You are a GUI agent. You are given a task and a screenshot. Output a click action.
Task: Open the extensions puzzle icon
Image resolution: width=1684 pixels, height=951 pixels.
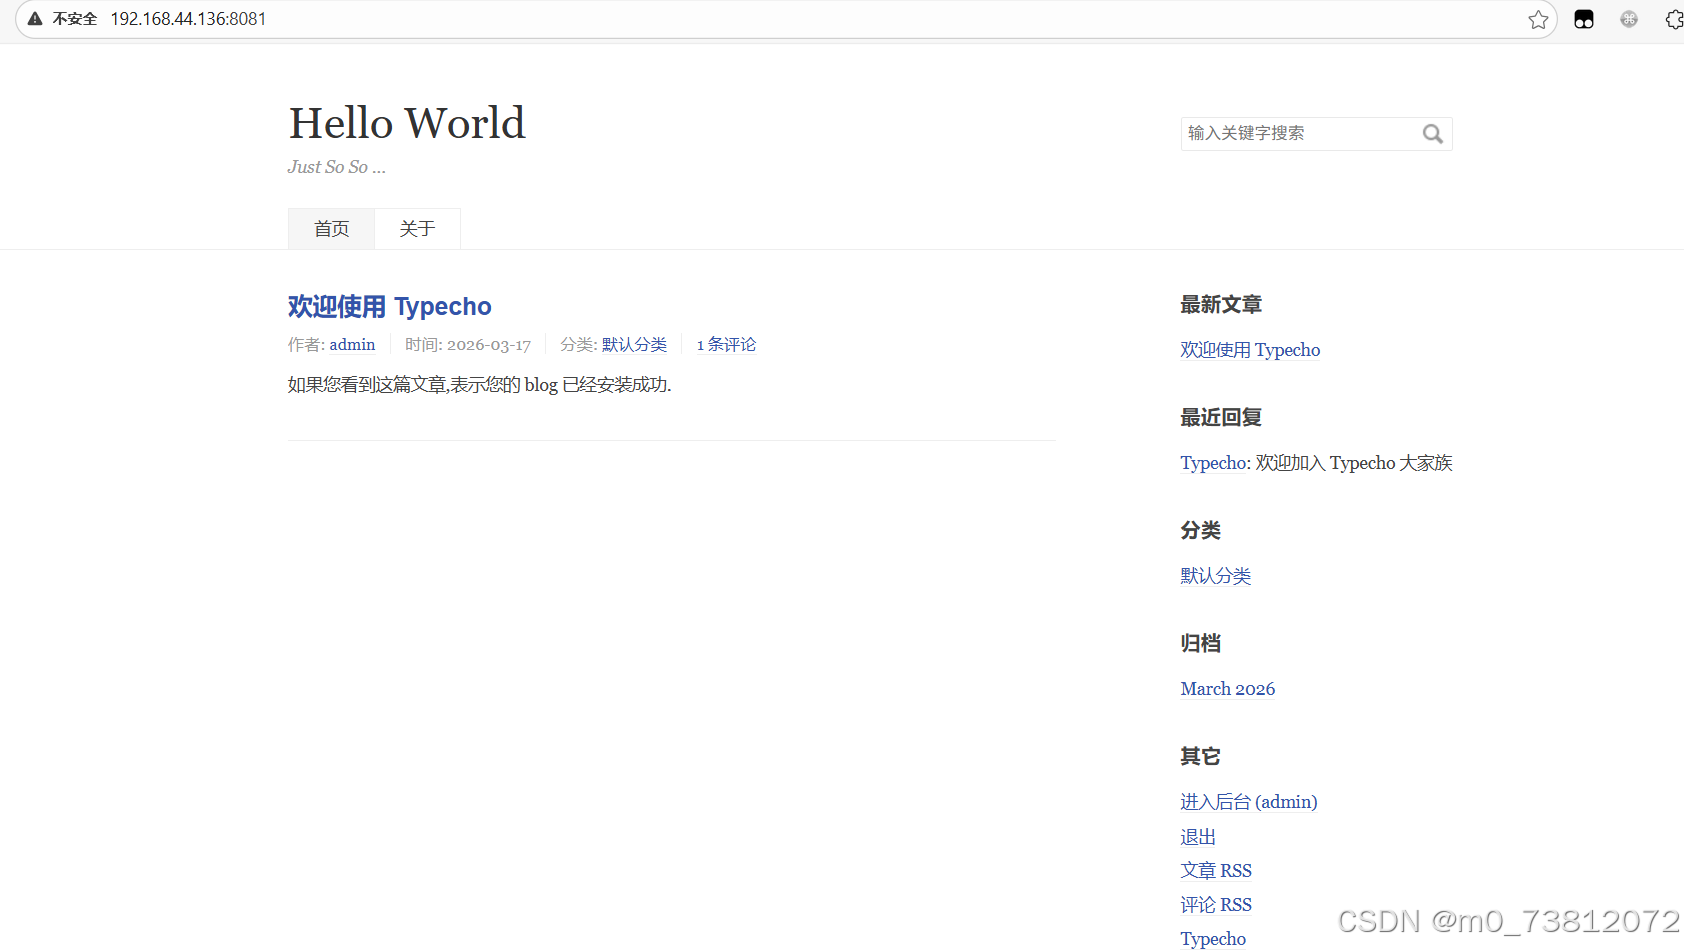tap(1674, 19)
